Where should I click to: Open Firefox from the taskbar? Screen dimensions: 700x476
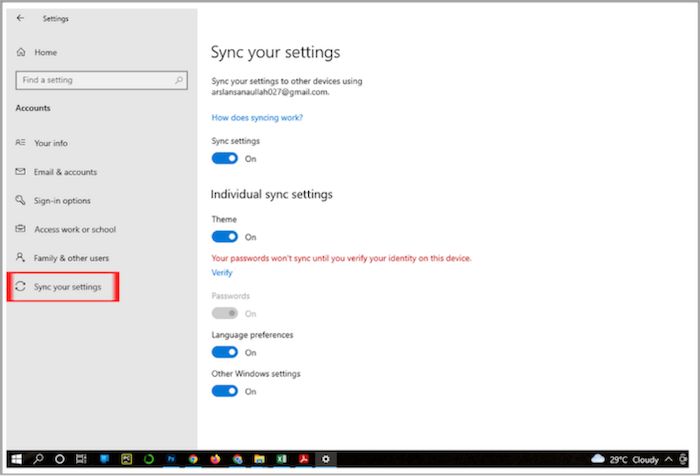click(215, 458)
